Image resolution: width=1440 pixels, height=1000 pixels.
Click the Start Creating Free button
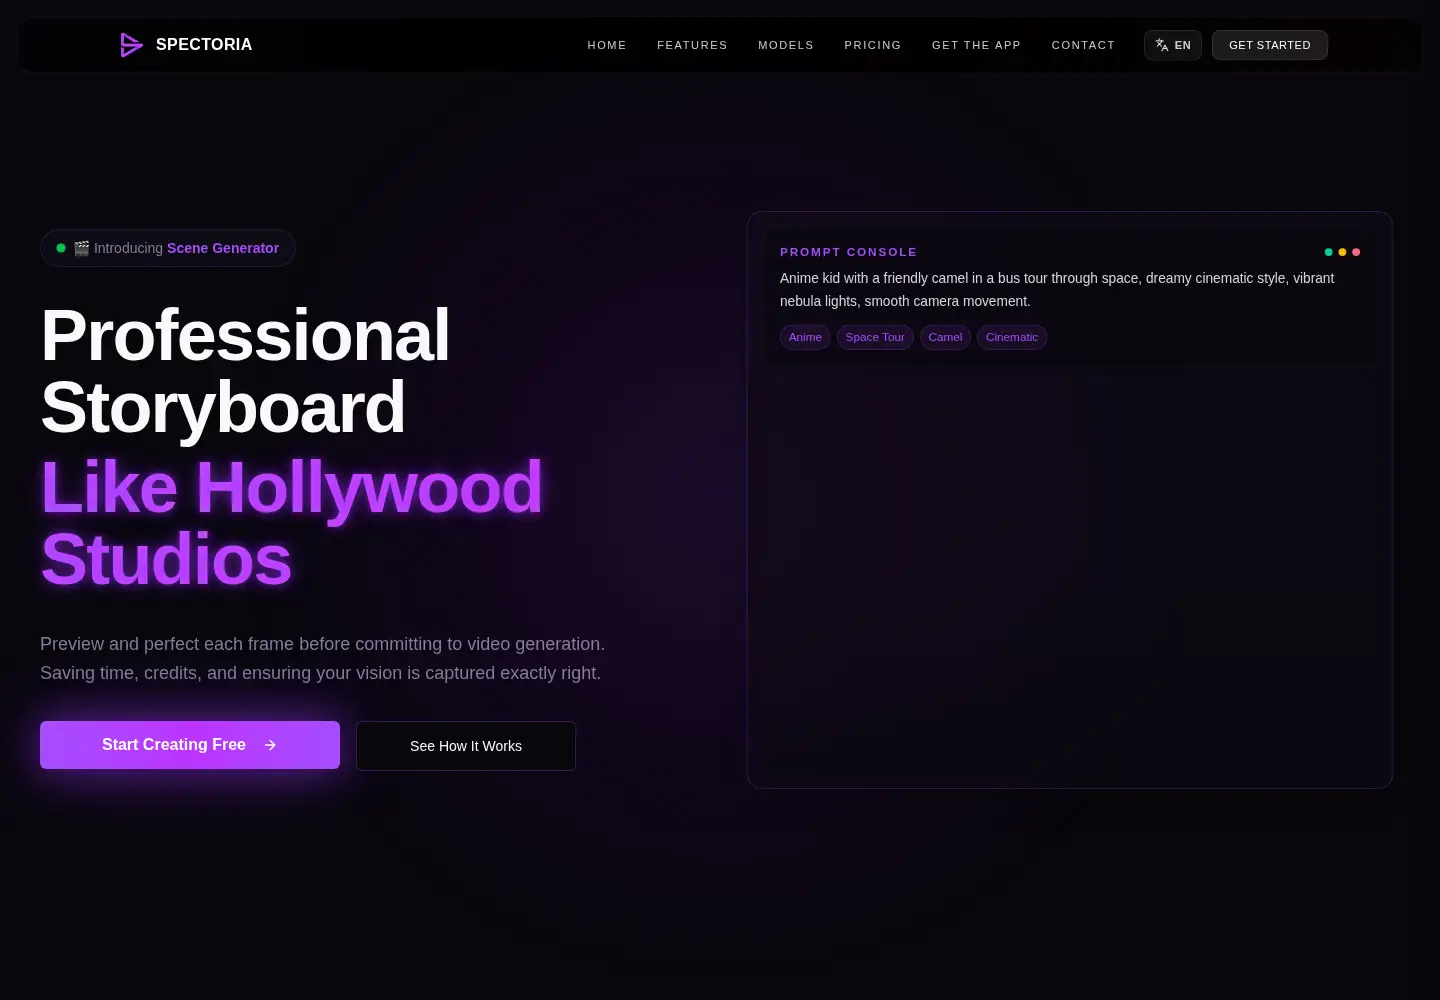190,745
